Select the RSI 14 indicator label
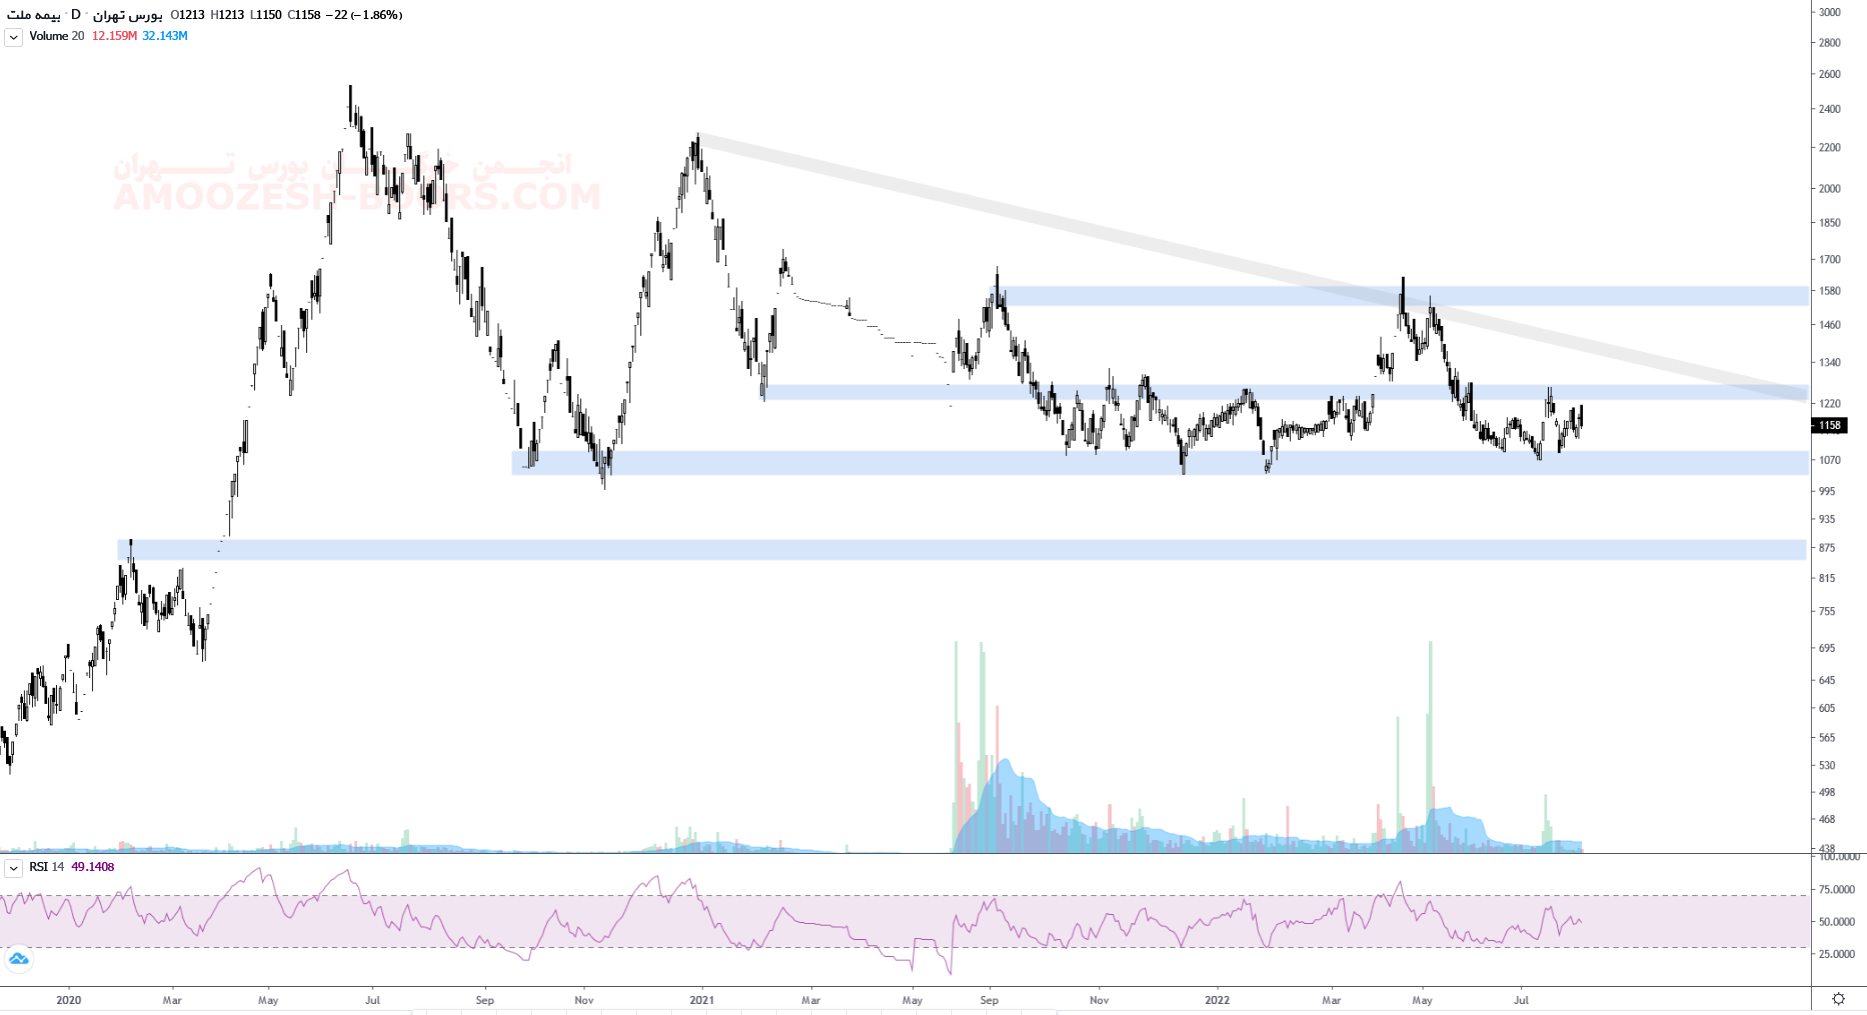 (x=46, y=867)
